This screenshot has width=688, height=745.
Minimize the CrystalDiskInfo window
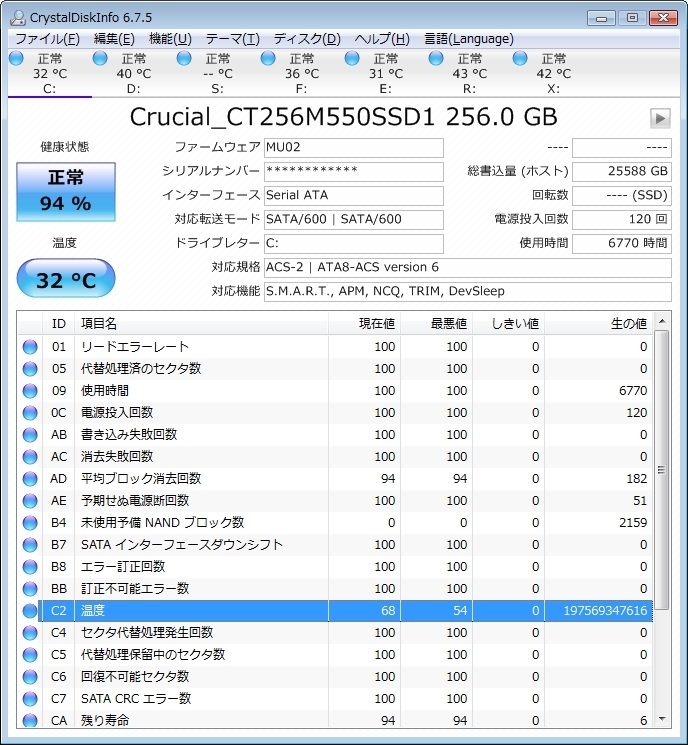tap(601, 19)
